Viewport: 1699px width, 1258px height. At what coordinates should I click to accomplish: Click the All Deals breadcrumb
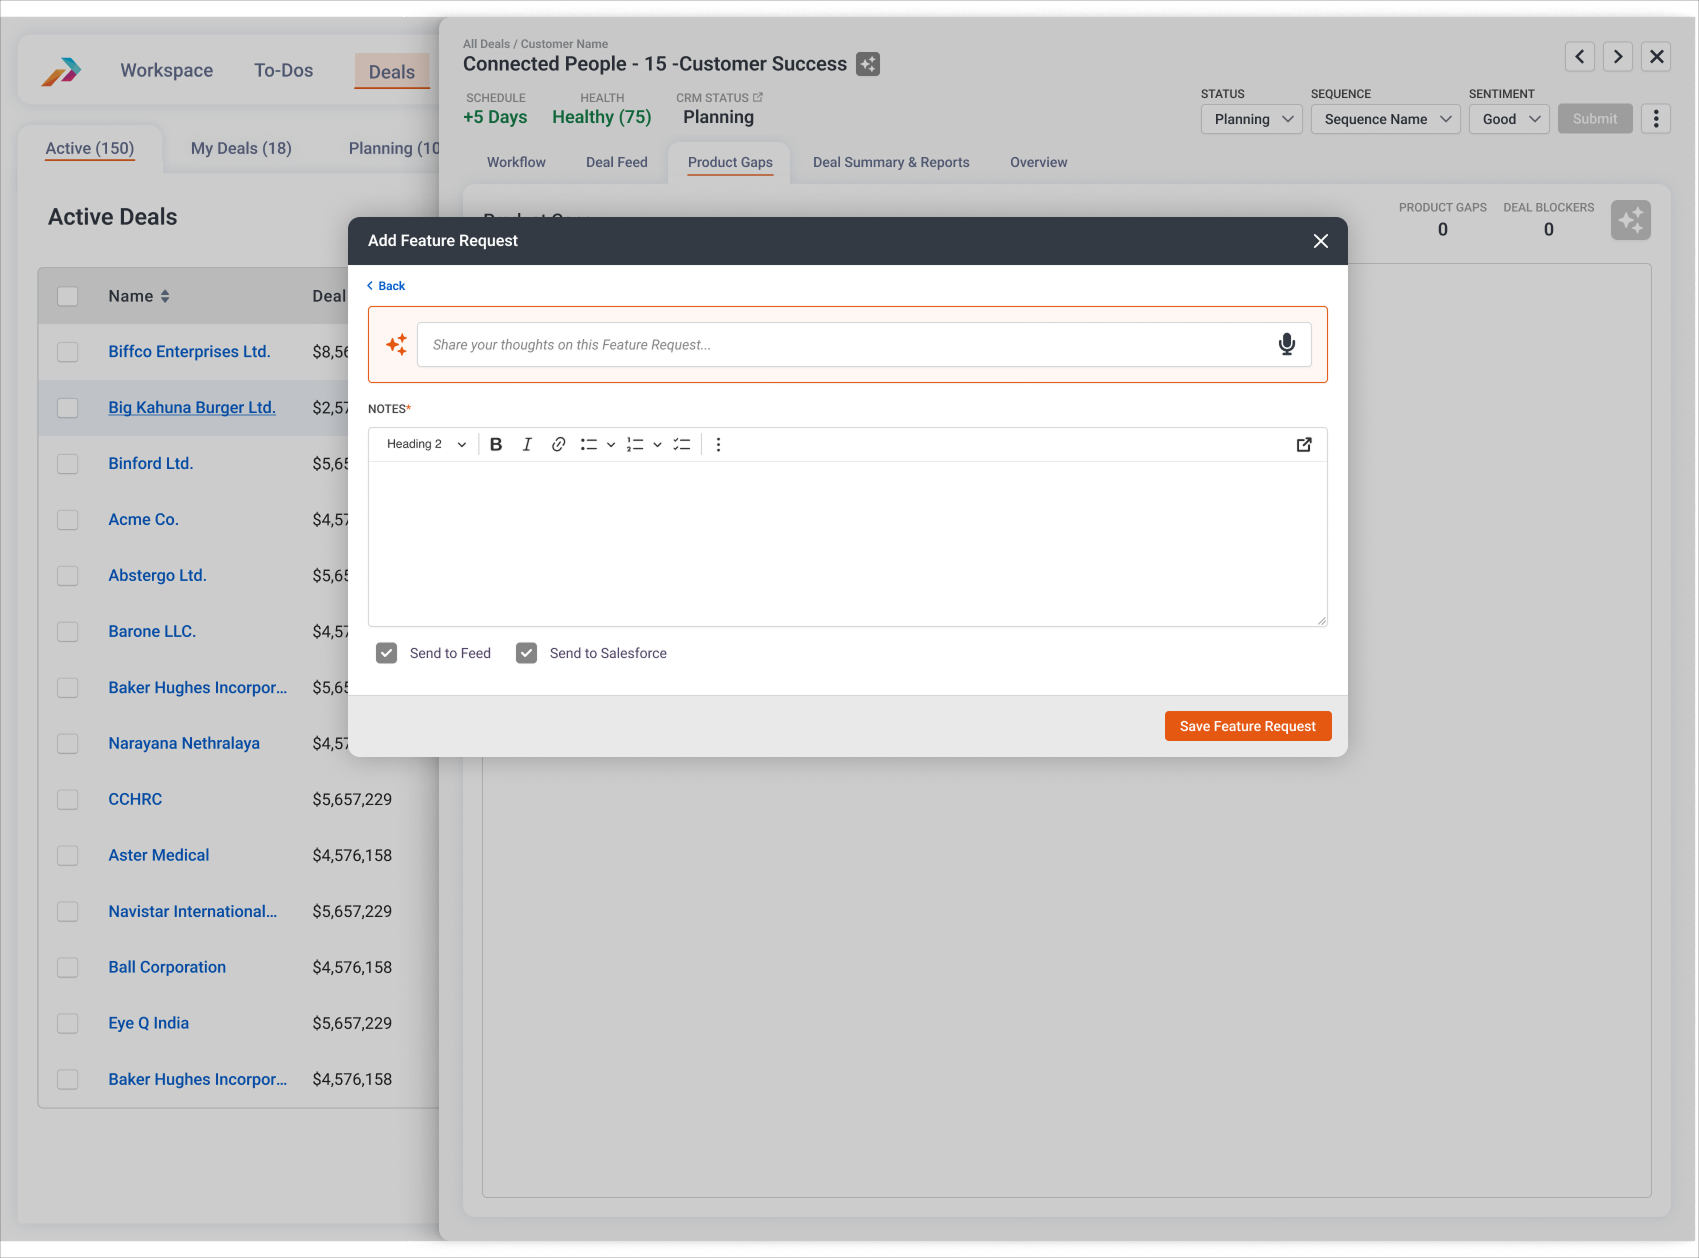pos(486,44)
